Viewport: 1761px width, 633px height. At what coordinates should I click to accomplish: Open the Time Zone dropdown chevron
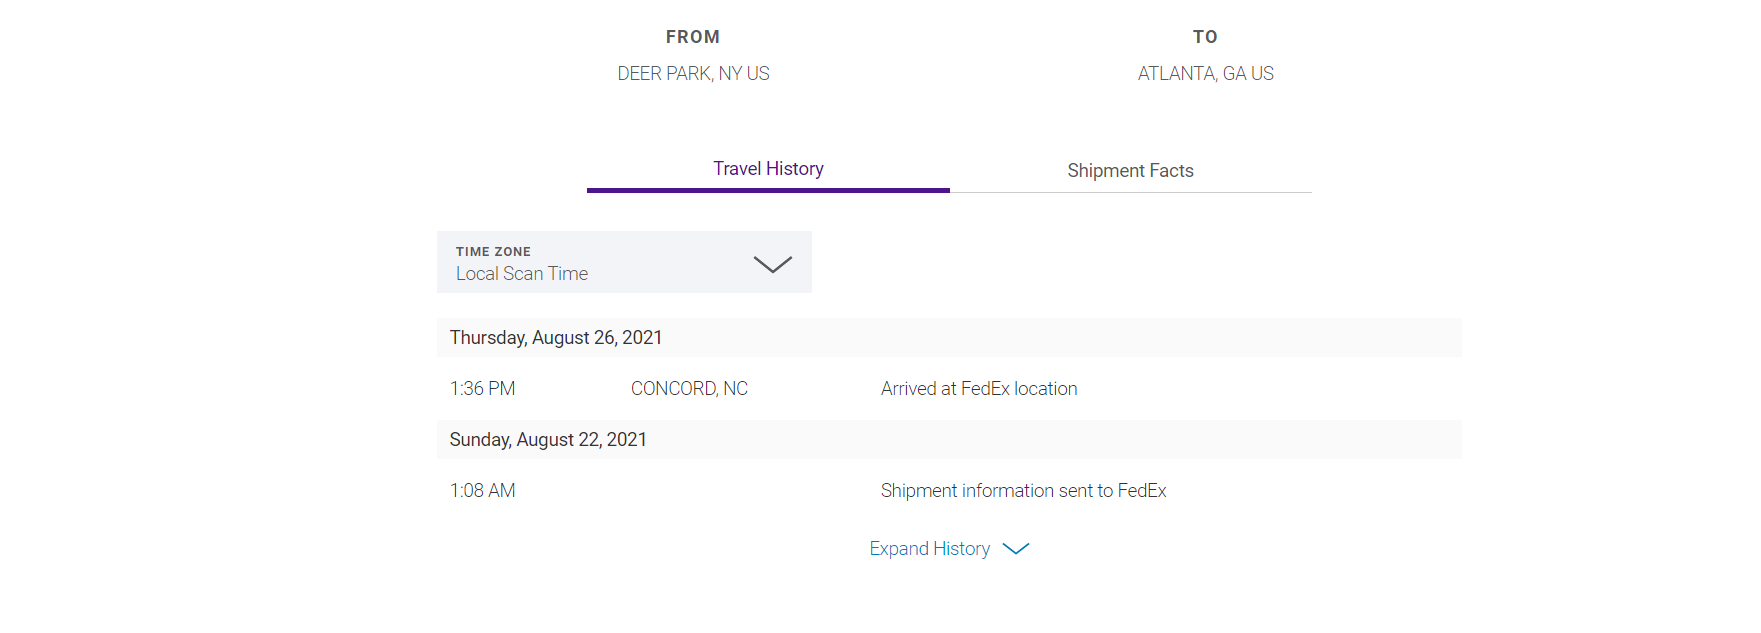772,264
